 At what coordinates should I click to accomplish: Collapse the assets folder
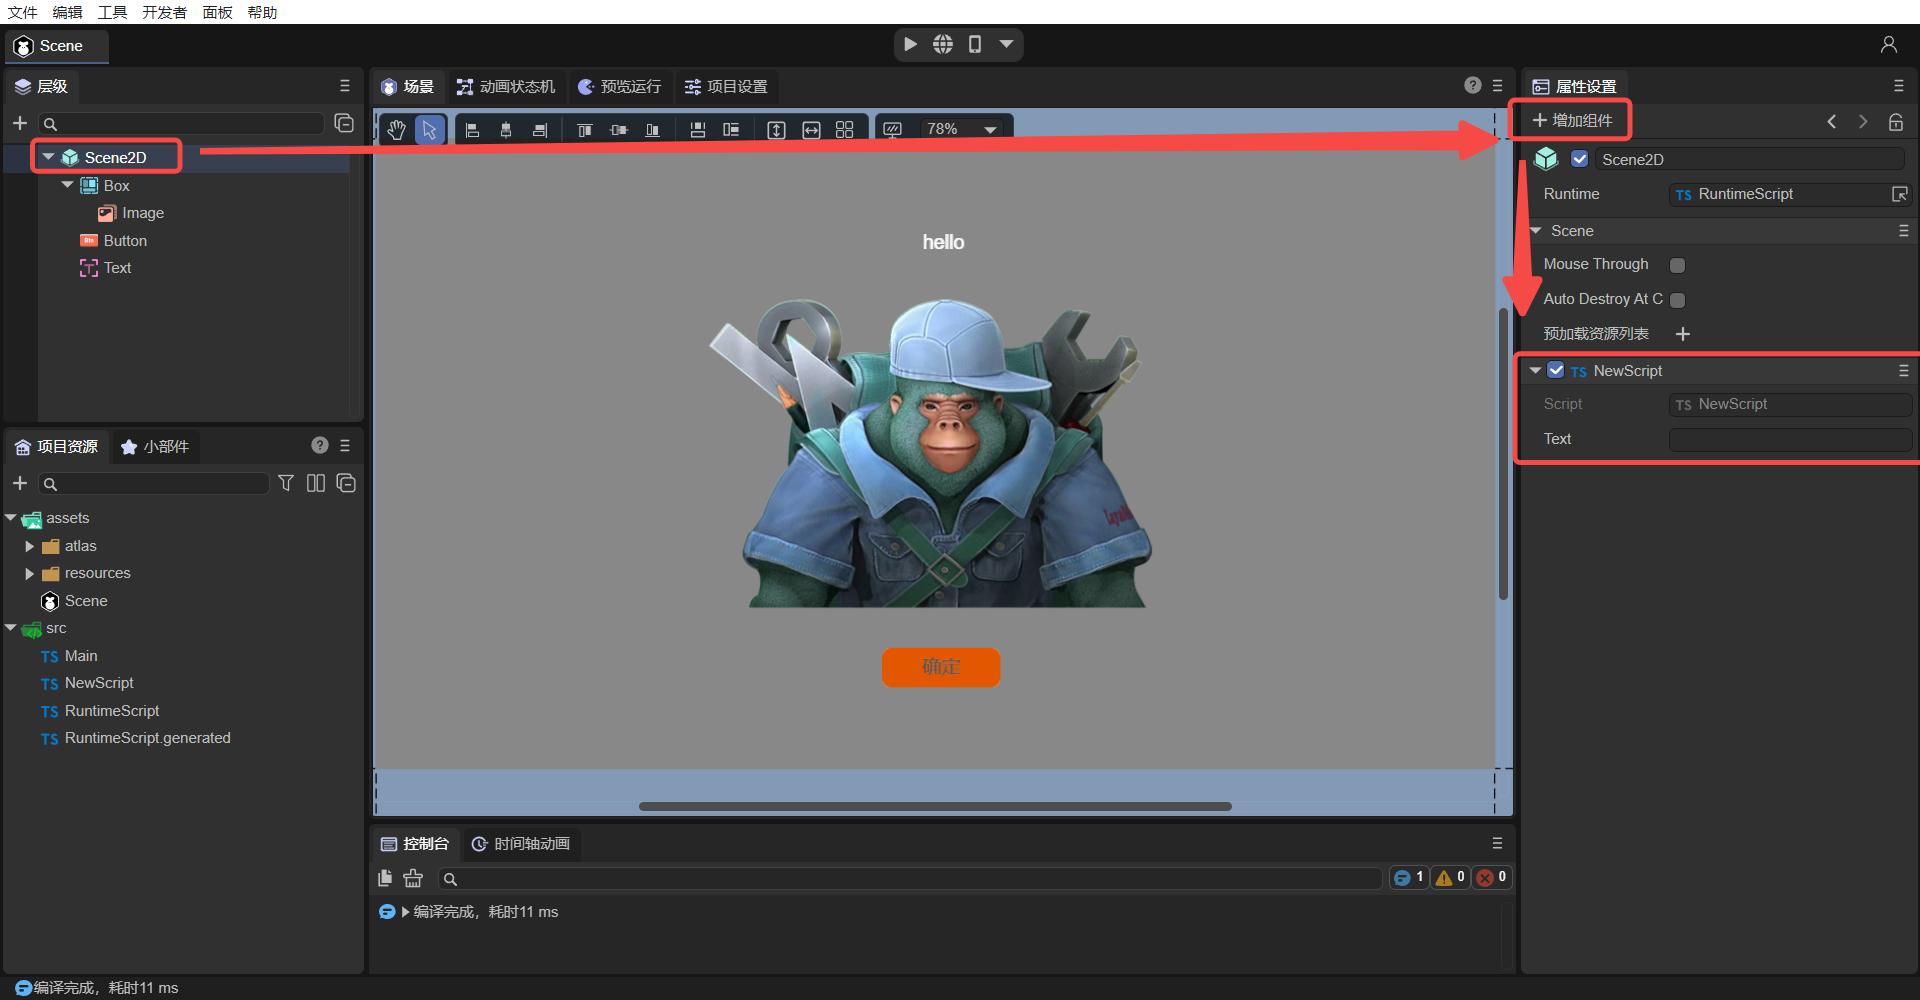(11, 518)
